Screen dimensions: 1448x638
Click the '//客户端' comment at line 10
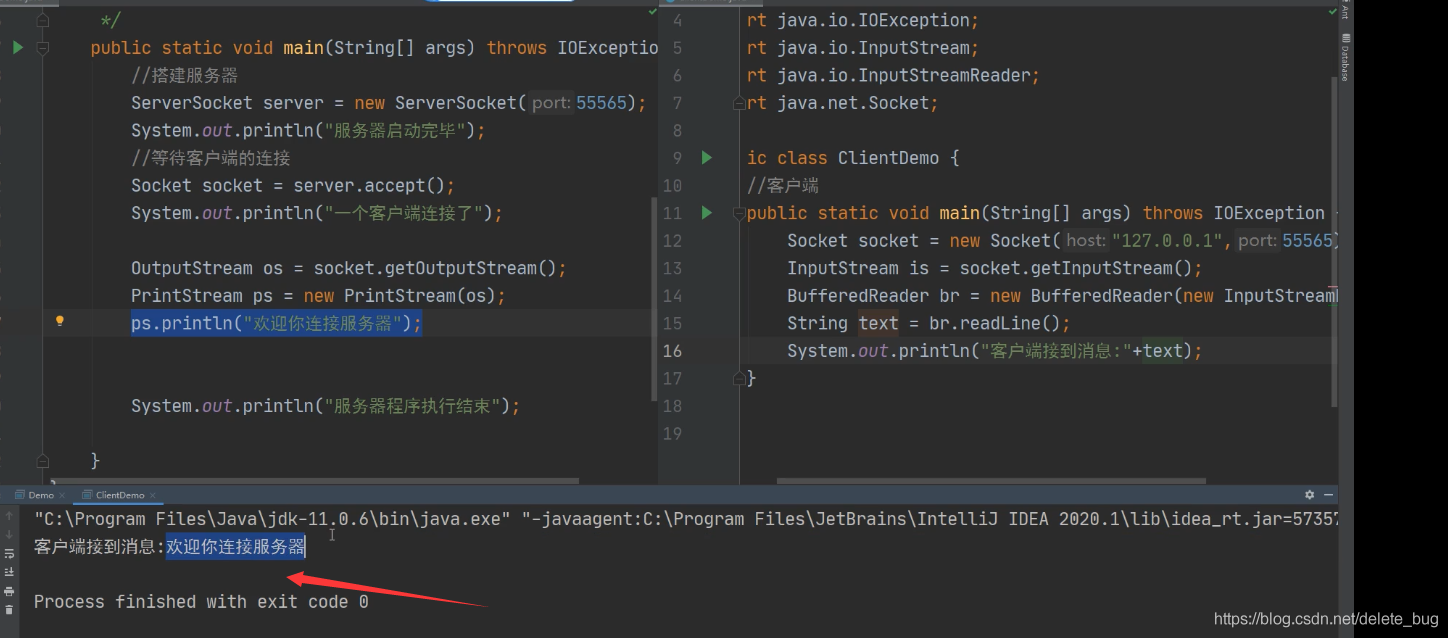[783, 185]
